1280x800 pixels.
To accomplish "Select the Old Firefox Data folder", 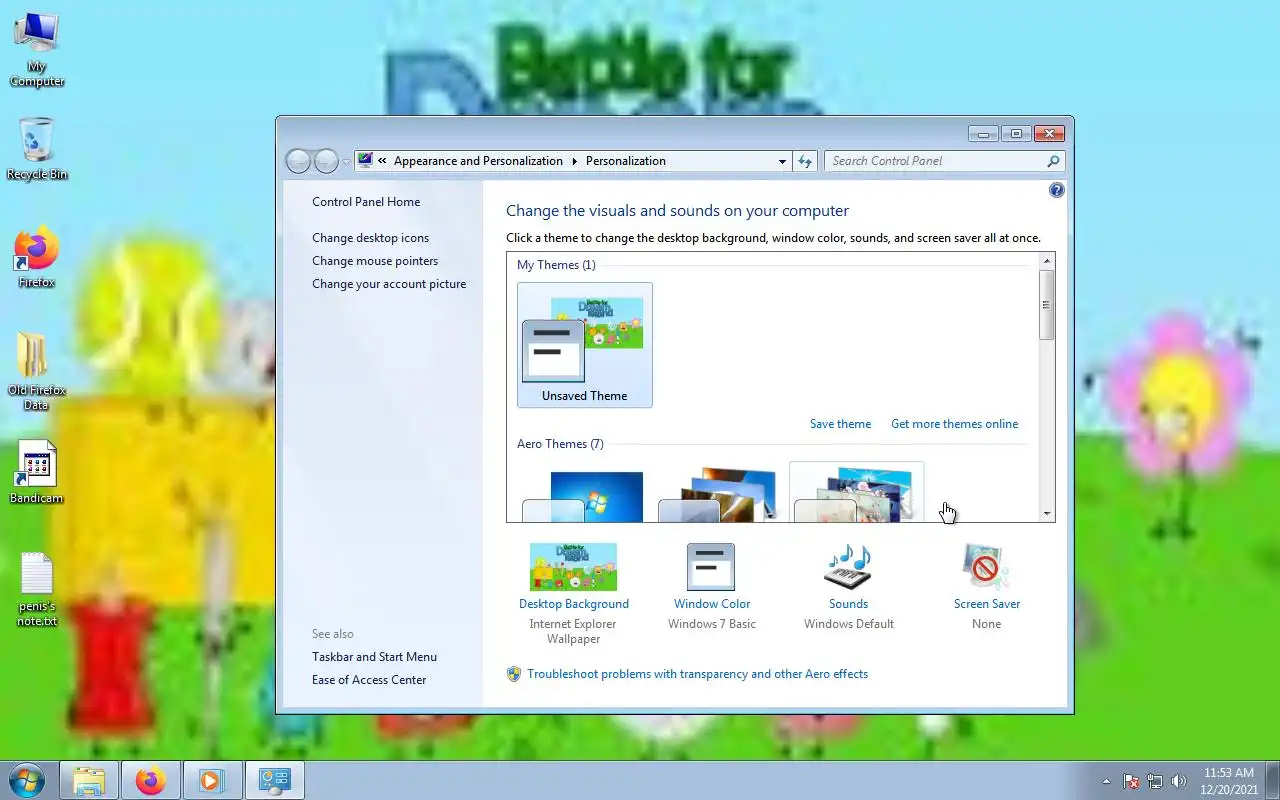I will tap(37, 371).
